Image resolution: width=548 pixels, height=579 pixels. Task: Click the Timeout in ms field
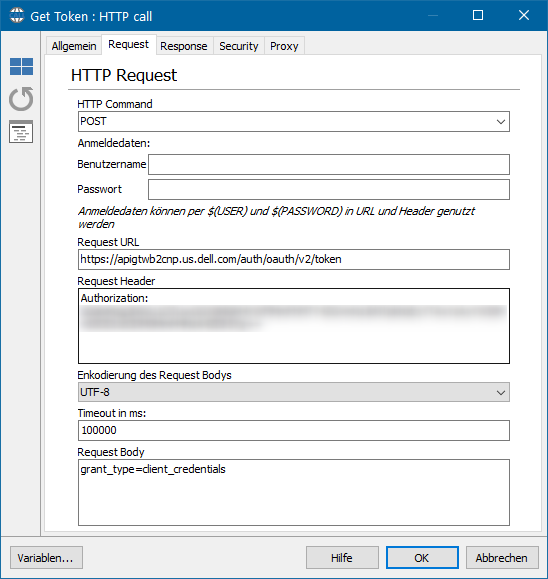294,431
